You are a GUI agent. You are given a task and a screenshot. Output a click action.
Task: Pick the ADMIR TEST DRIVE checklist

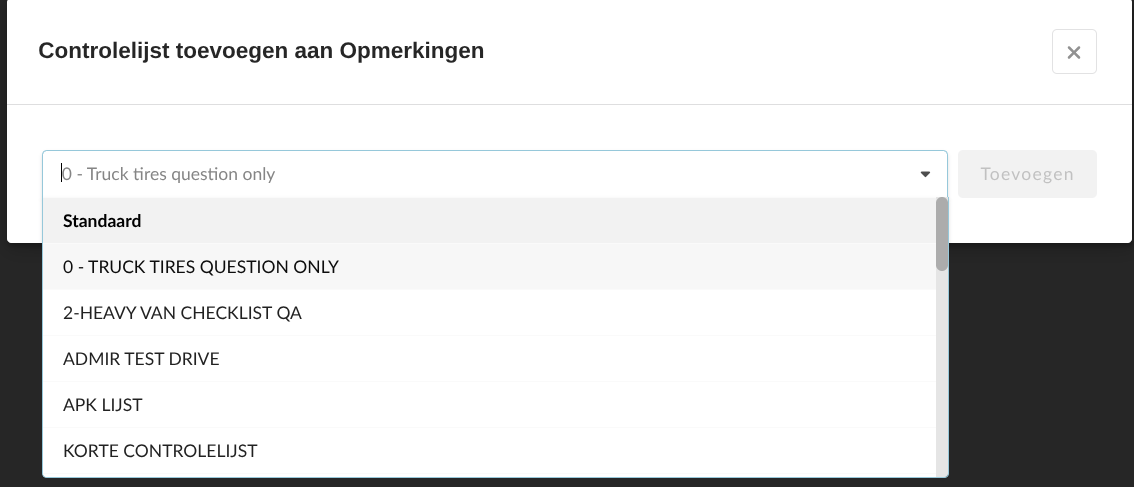click(141, 359)
